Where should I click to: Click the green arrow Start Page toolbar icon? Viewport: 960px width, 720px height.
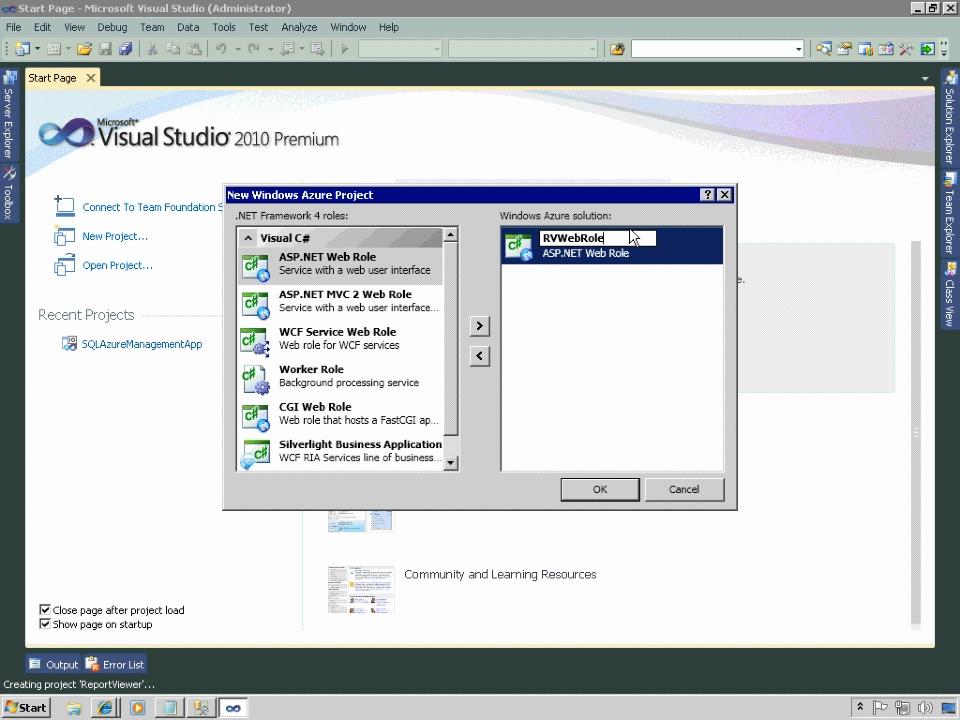928,48
